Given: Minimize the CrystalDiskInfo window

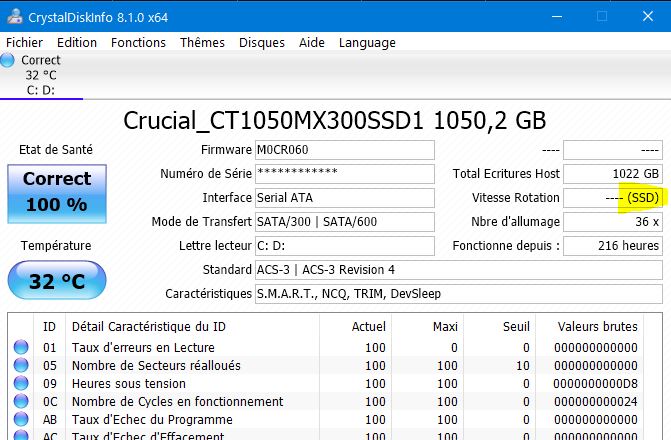Looking at the screenshot, I should (557, 16).
